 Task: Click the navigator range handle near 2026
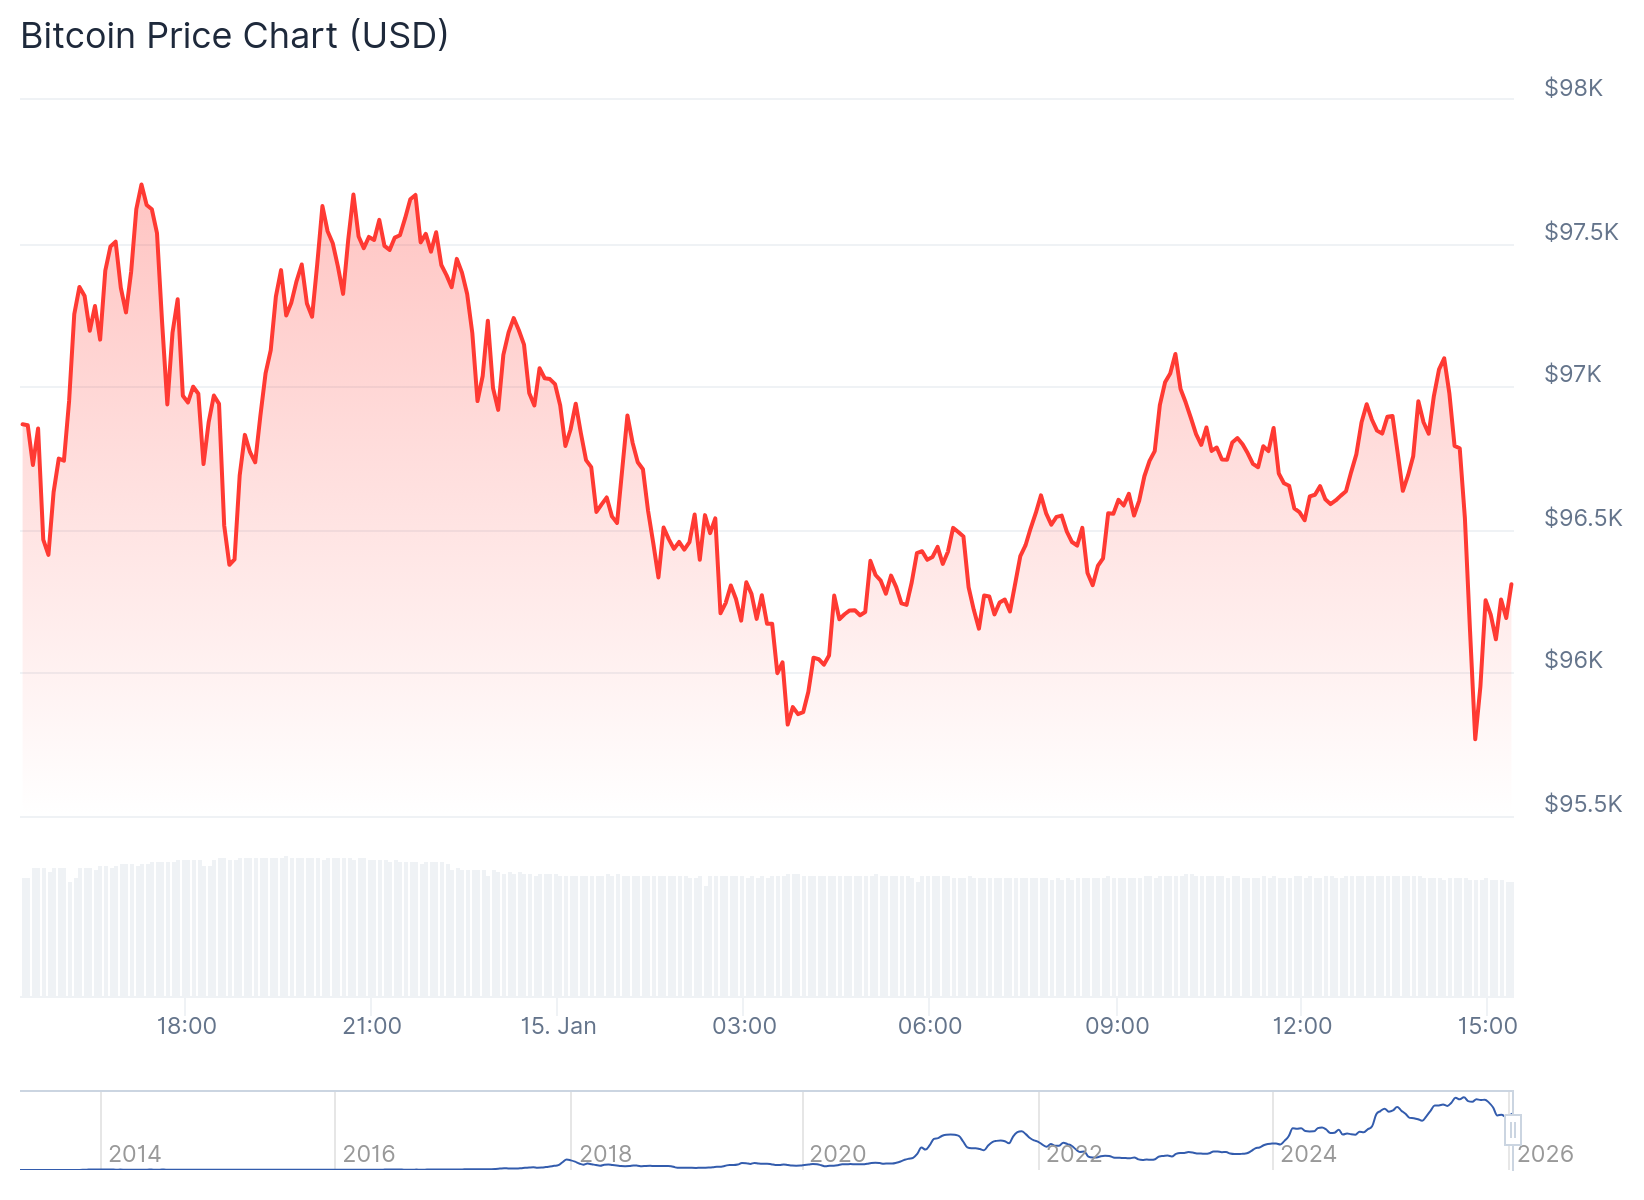pyautogui.click(x=1513, y=1130)
